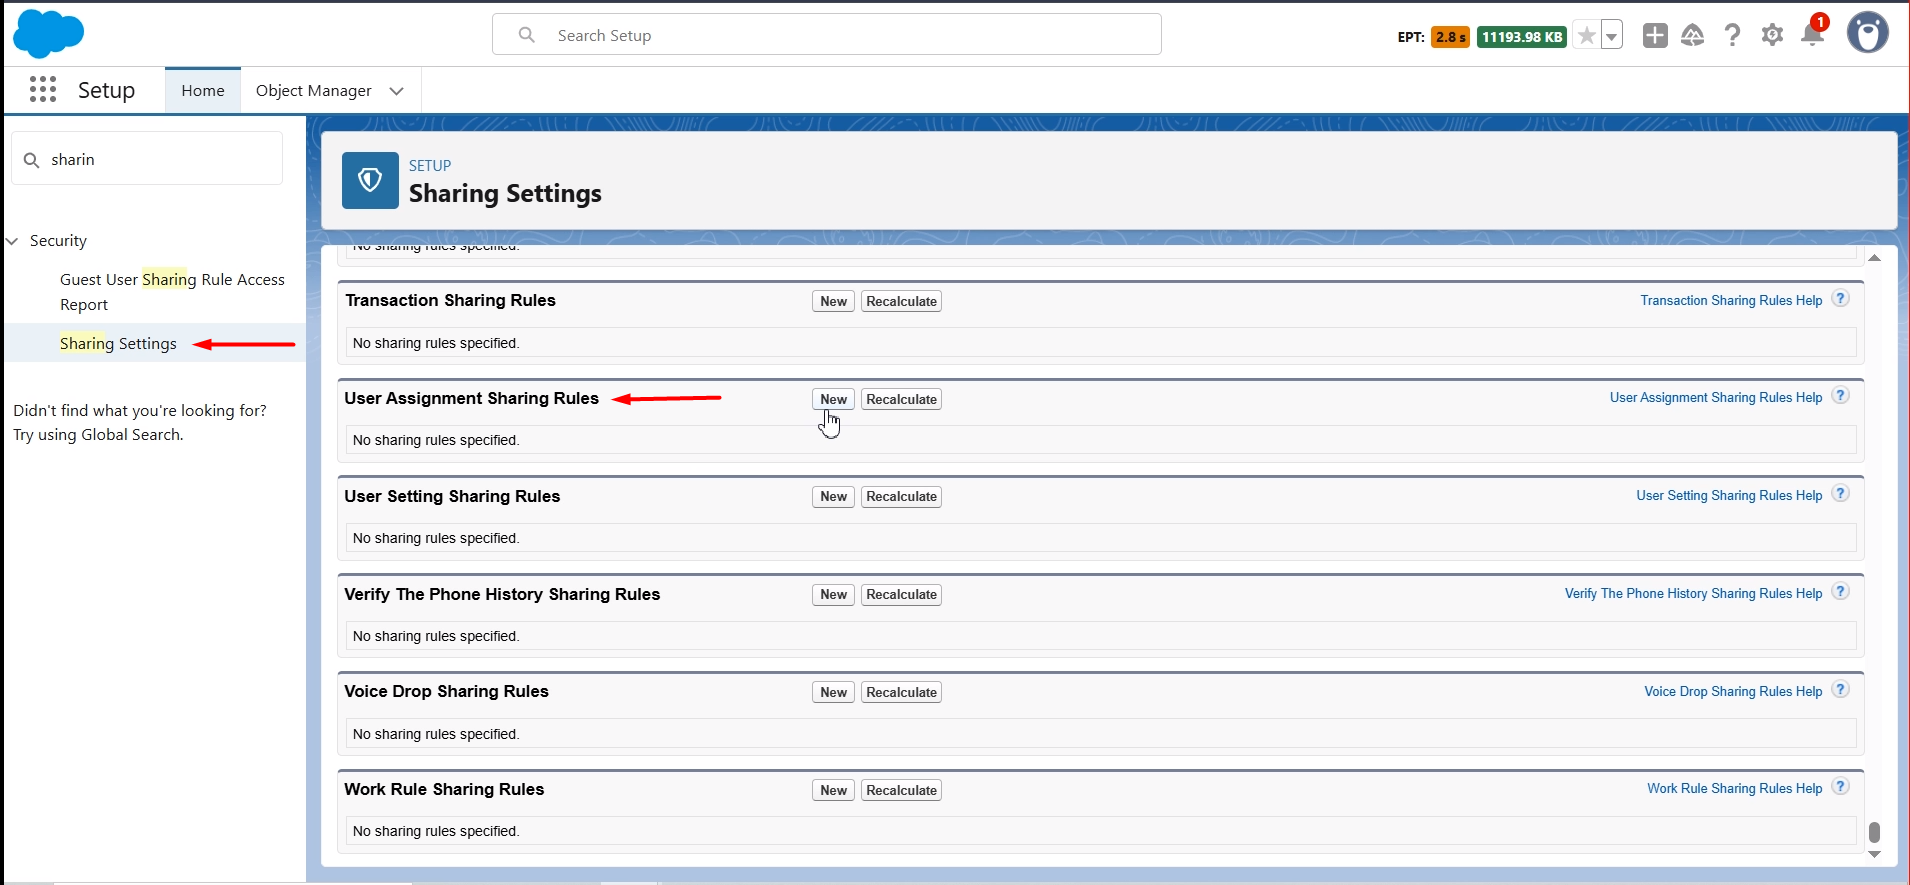1910x885 pixels.
Task: Click Recalculate for Work Rule Sharing Rules
Action: click(901, 790)
